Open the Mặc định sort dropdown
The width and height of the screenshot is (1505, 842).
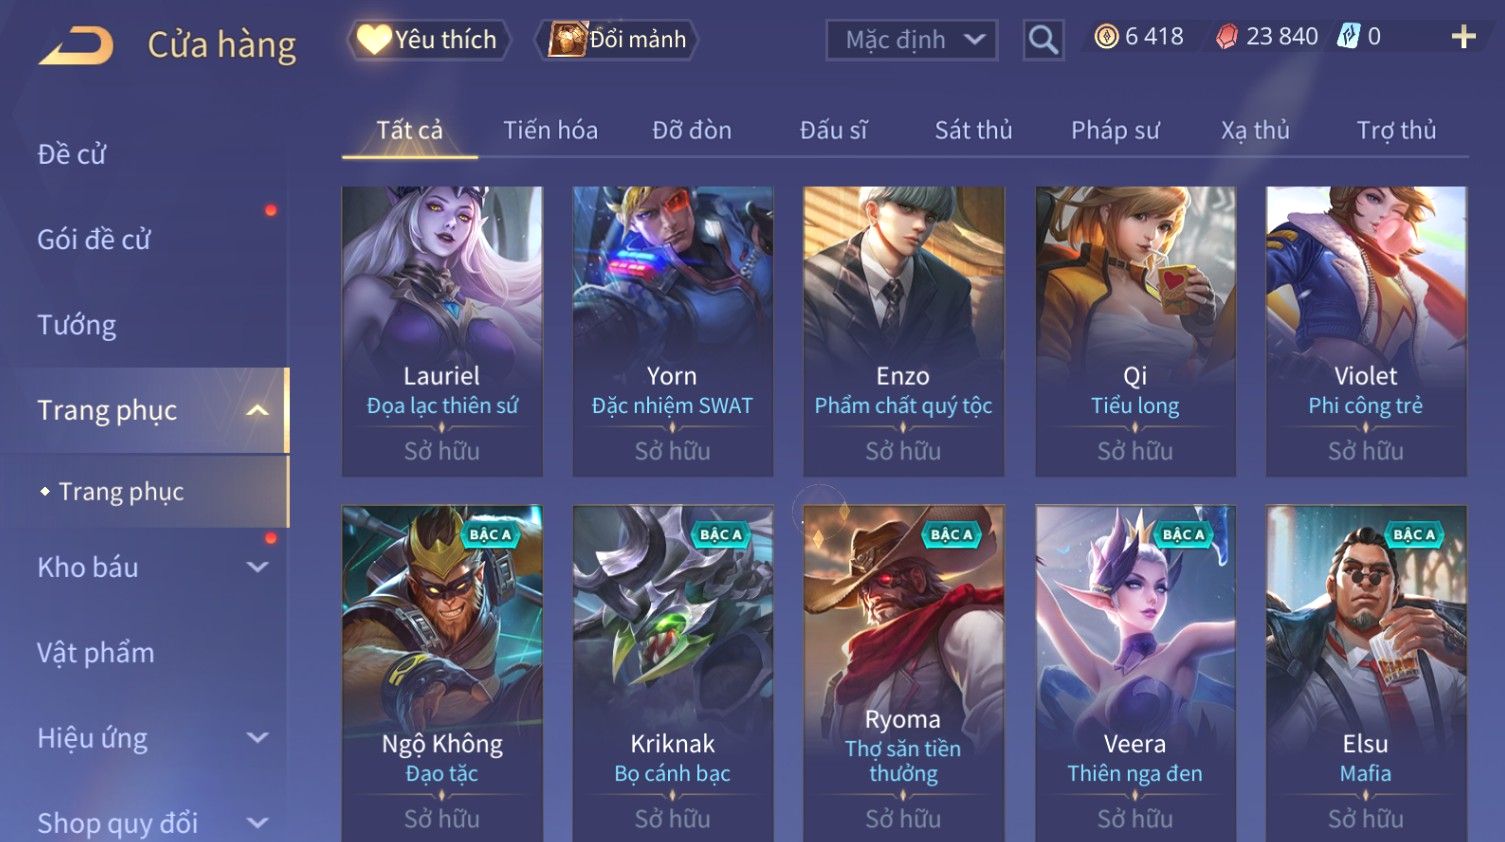912,40
